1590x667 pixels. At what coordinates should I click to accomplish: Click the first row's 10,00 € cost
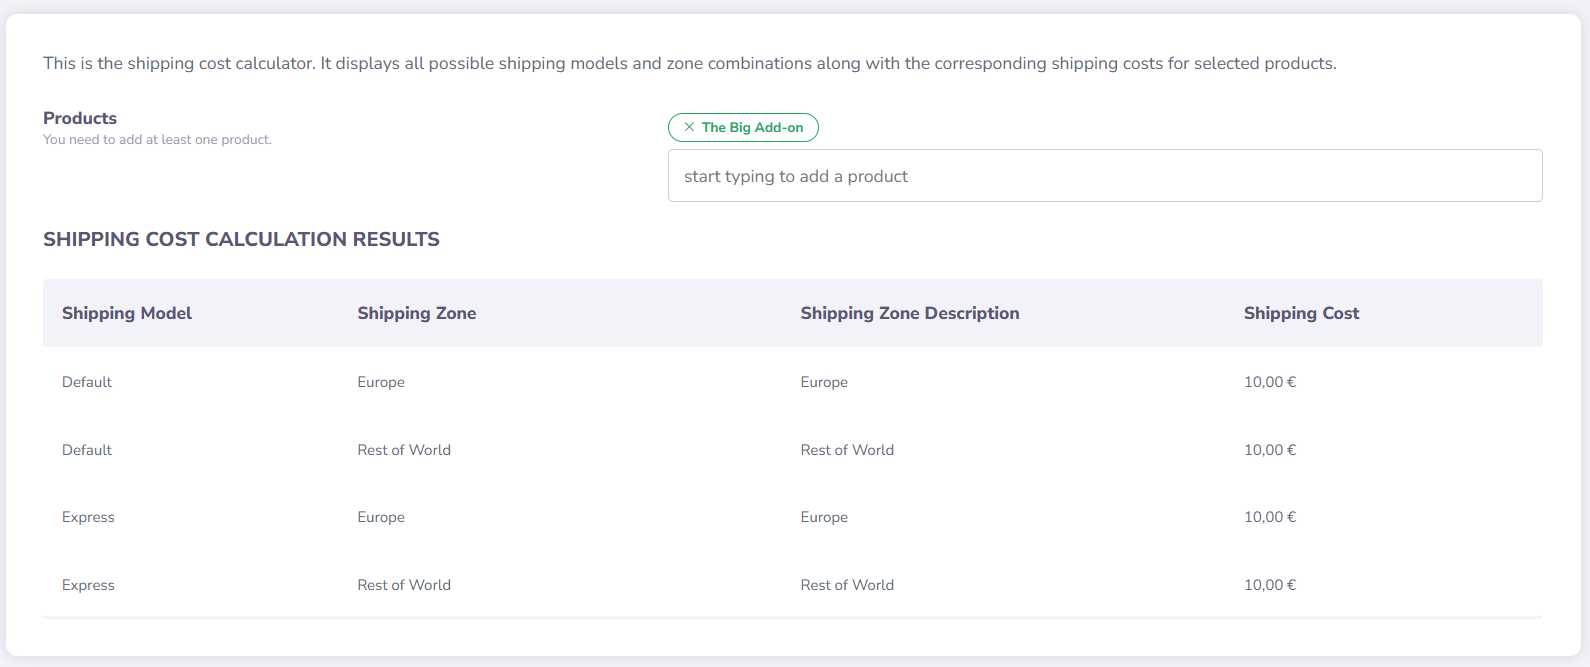1269,382
